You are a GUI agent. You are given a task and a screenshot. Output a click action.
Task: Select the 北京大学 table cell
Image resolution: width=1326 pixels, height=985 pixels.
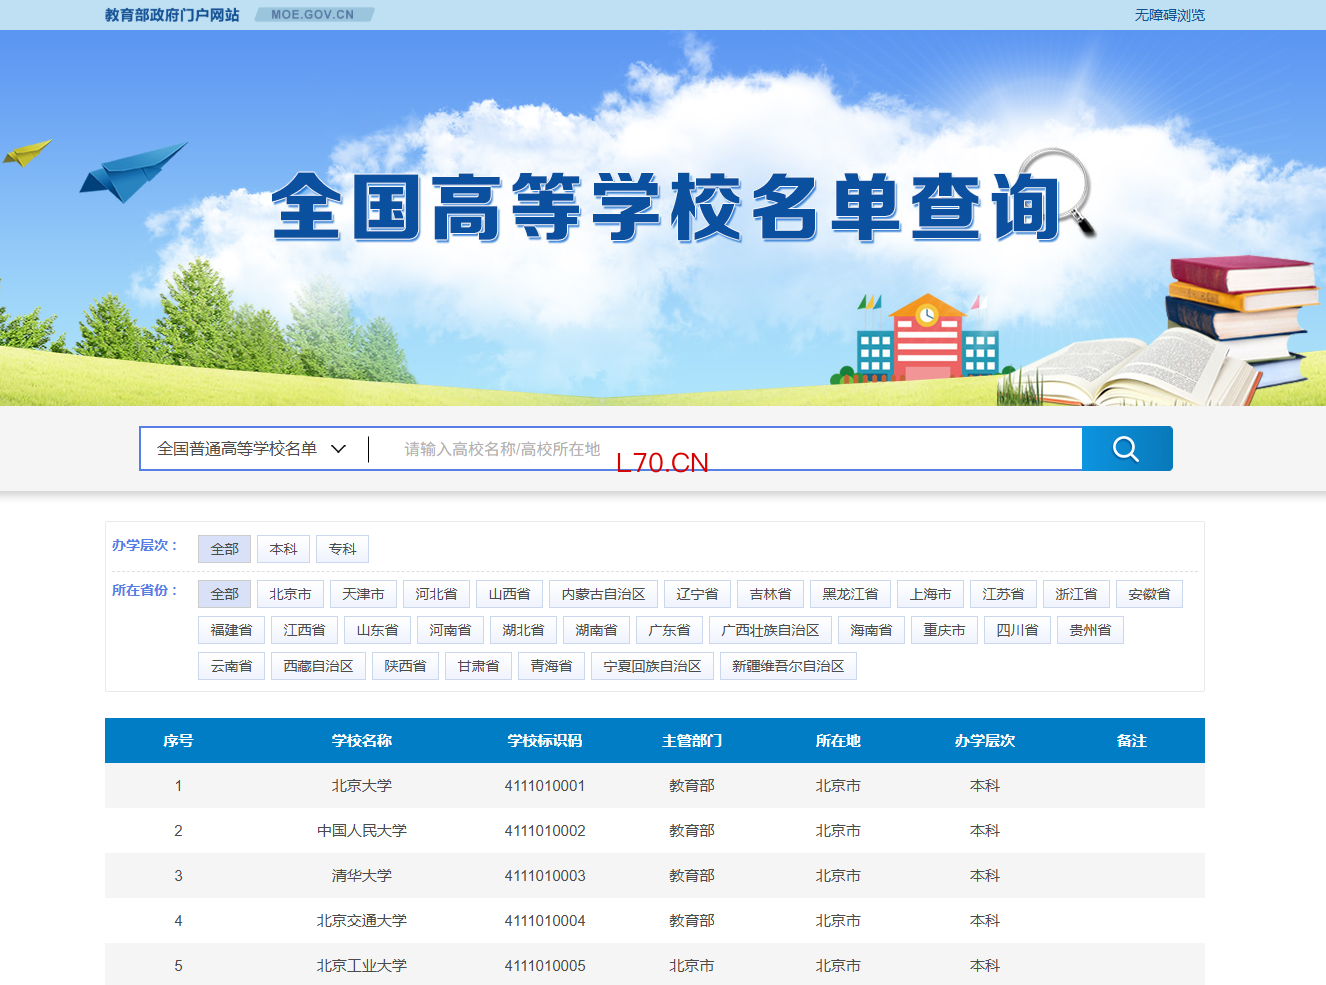point(362,786)
